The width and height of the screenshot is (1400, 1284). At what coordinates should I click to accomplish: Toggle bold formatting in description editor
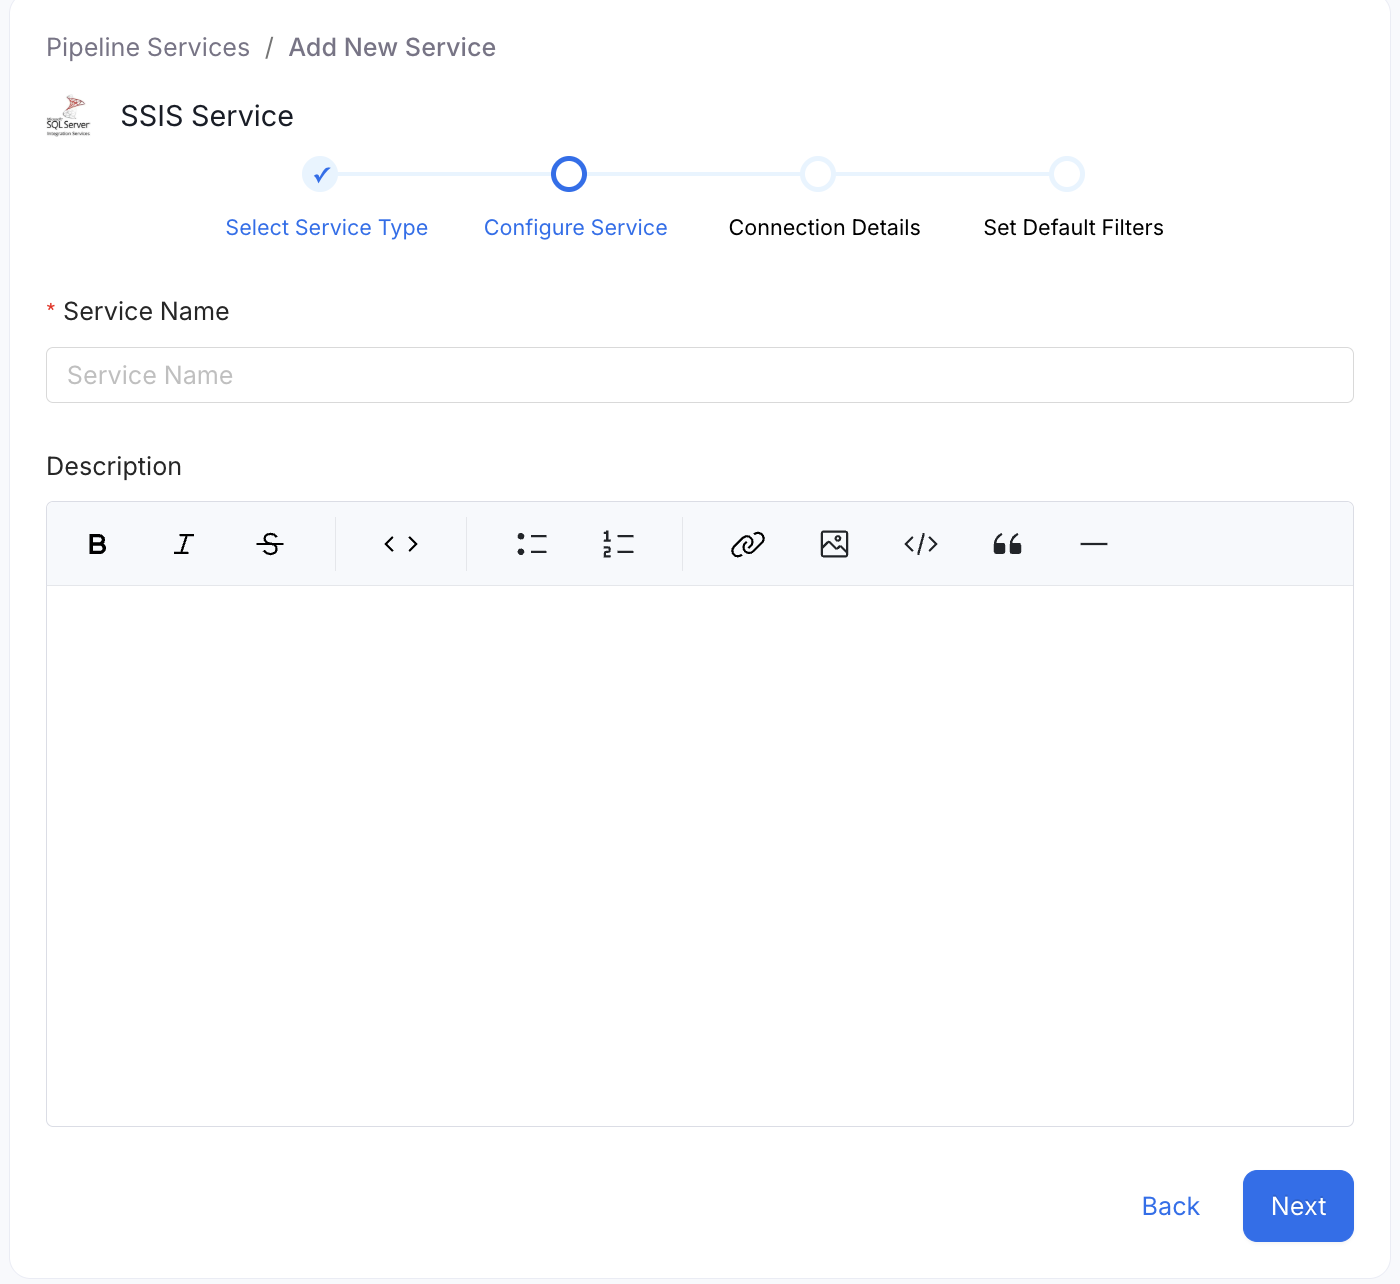[x=97, y=544]
